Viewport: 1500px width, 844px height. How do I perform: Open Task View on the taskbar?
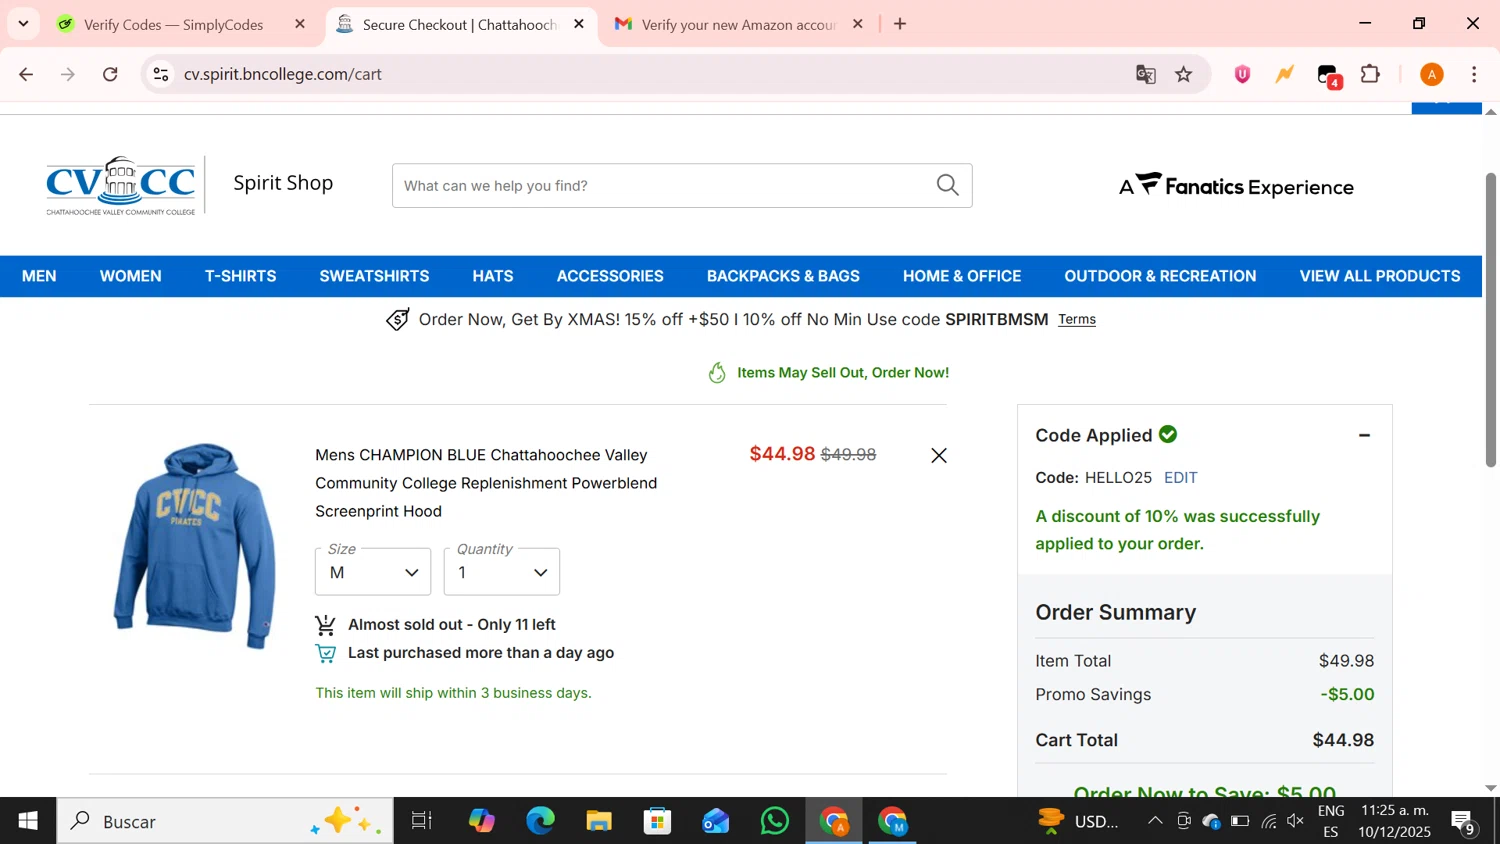421,821
